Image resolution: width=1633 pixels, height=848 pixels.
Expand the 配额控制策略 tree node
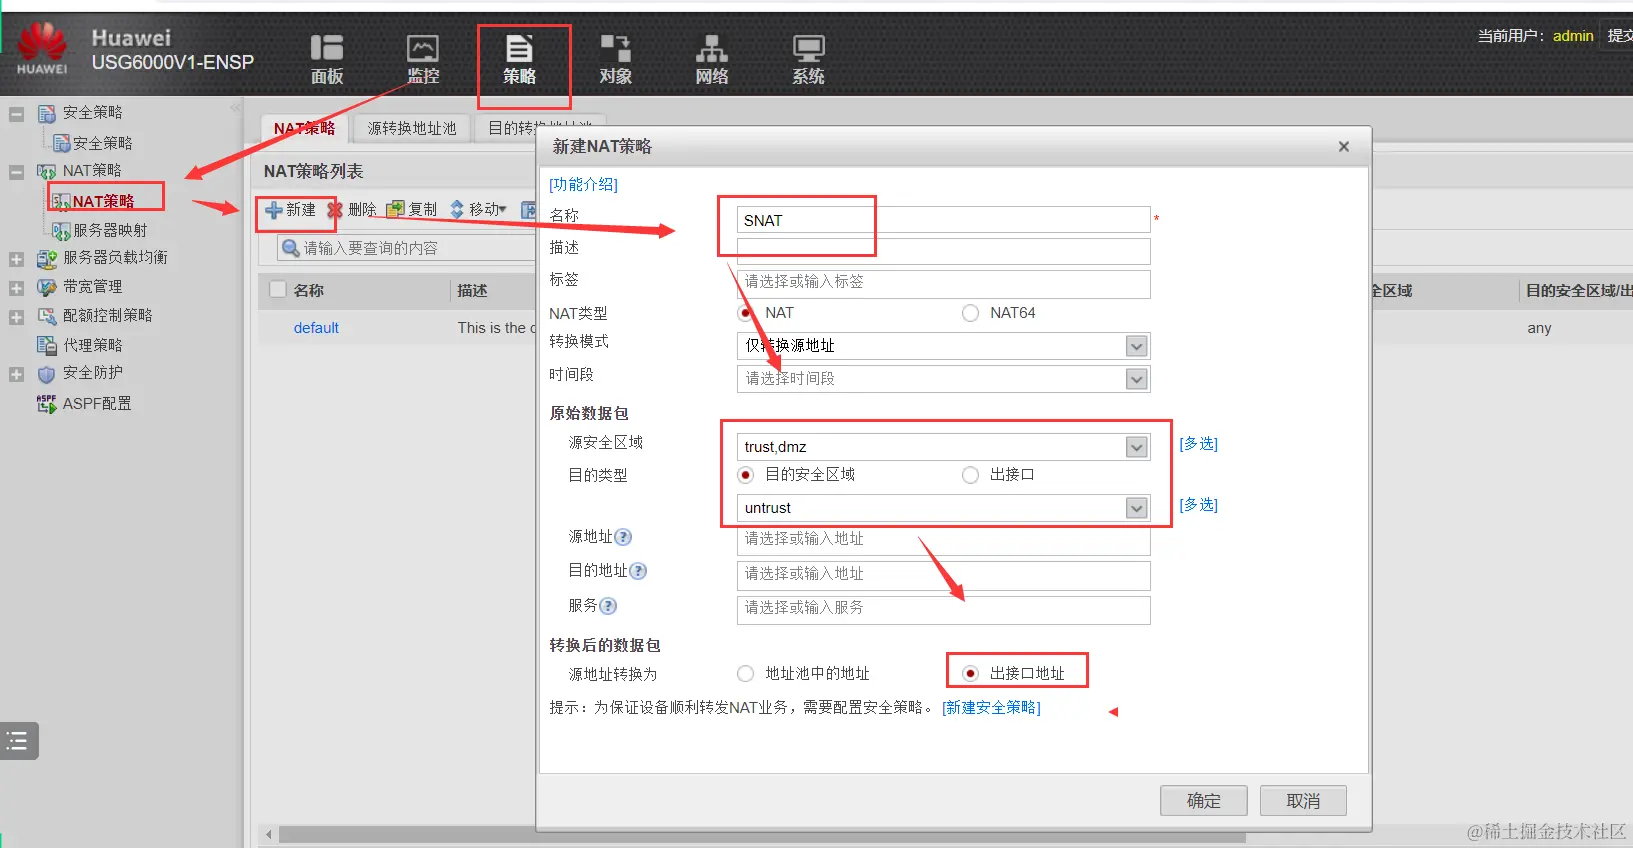point(16,317)
